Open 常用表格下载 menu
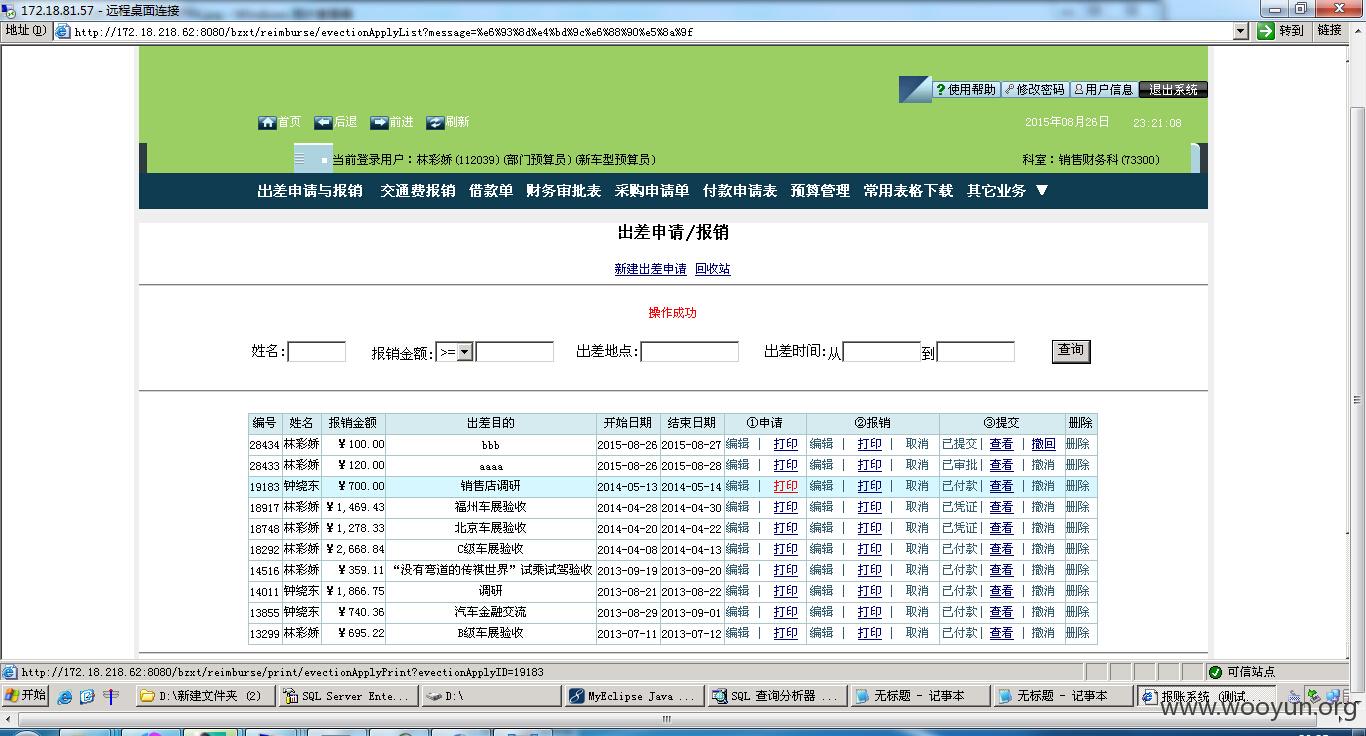1366x736 pixels. 908,190
